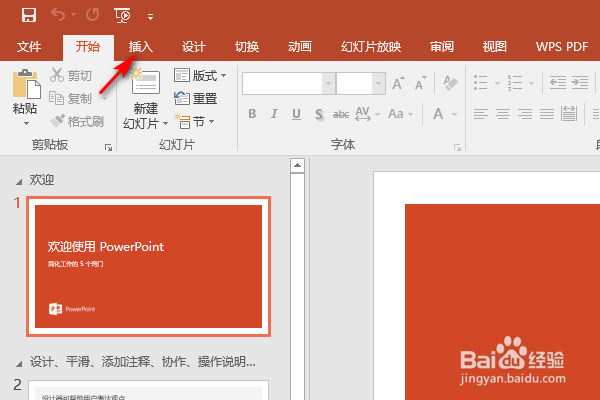Click the center alignment icon
This screenshot has height=400, width=600.
point(503,114)
